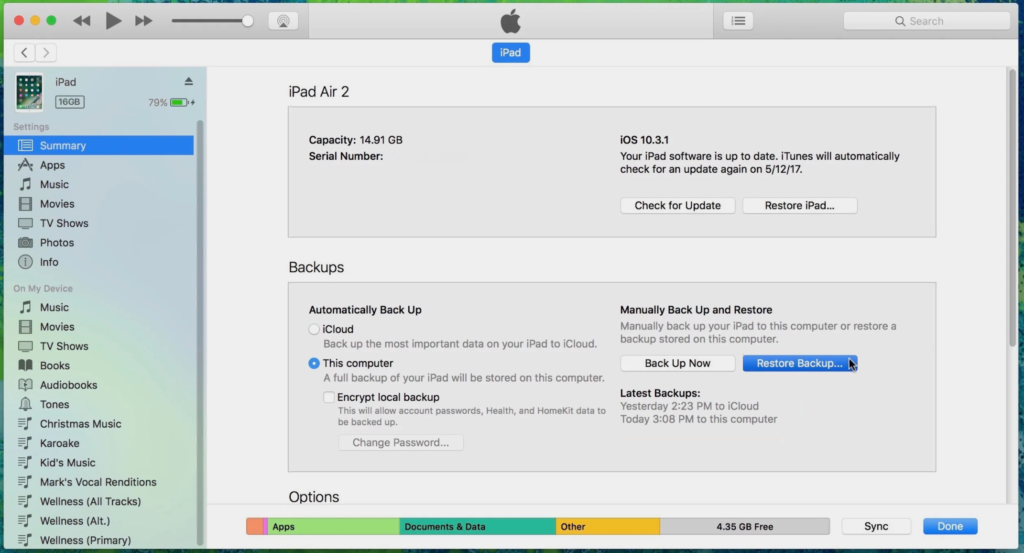Click the iPad device thumbnail

click(29, 92)
